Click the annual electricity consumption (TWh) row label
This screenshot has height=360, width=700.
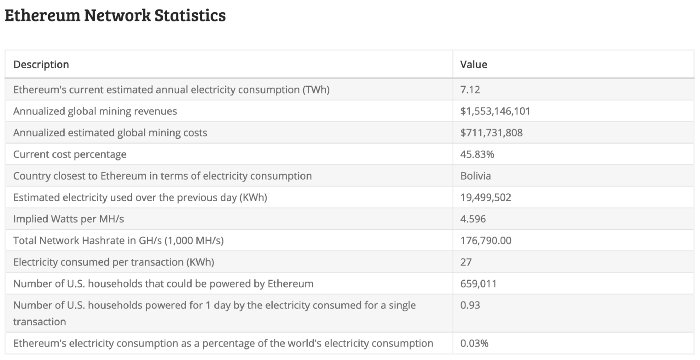(171, 90)
